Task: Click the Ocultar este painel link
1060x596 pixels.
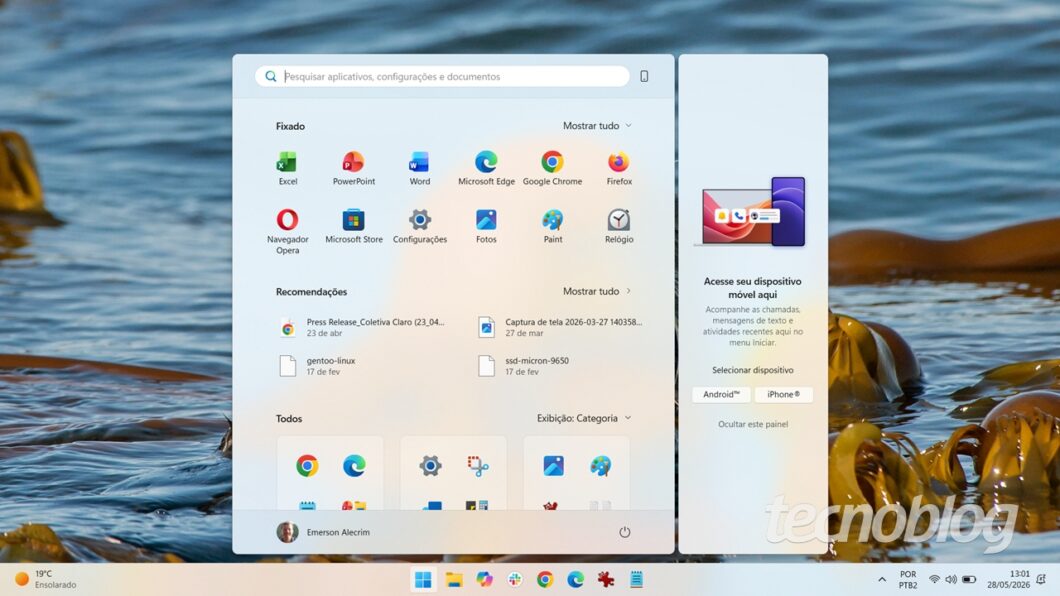Action: pos(753,424)
